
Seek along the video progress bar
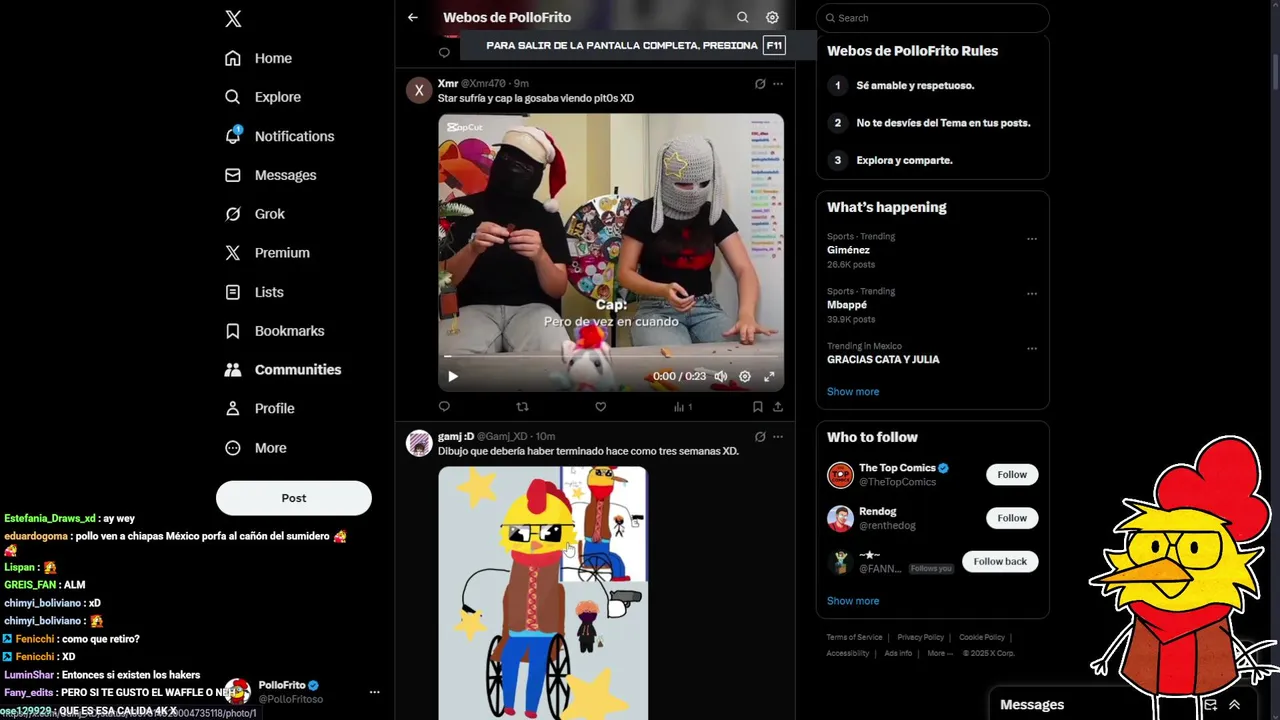pyautogui.click(x=611, y=356)
